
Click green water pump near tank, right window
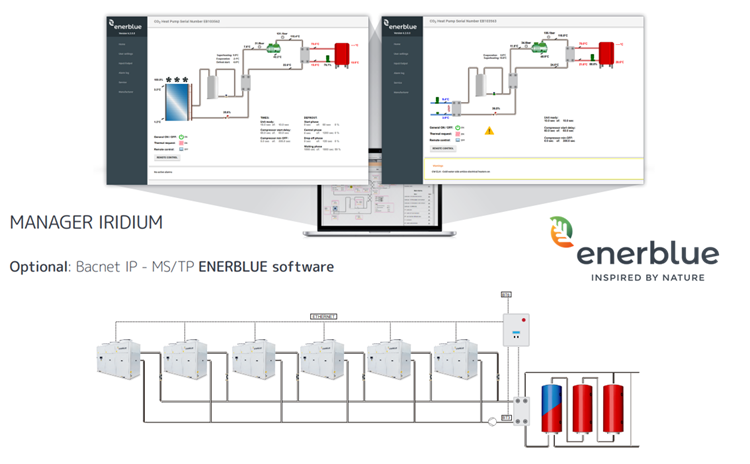(x=593, y=58)
